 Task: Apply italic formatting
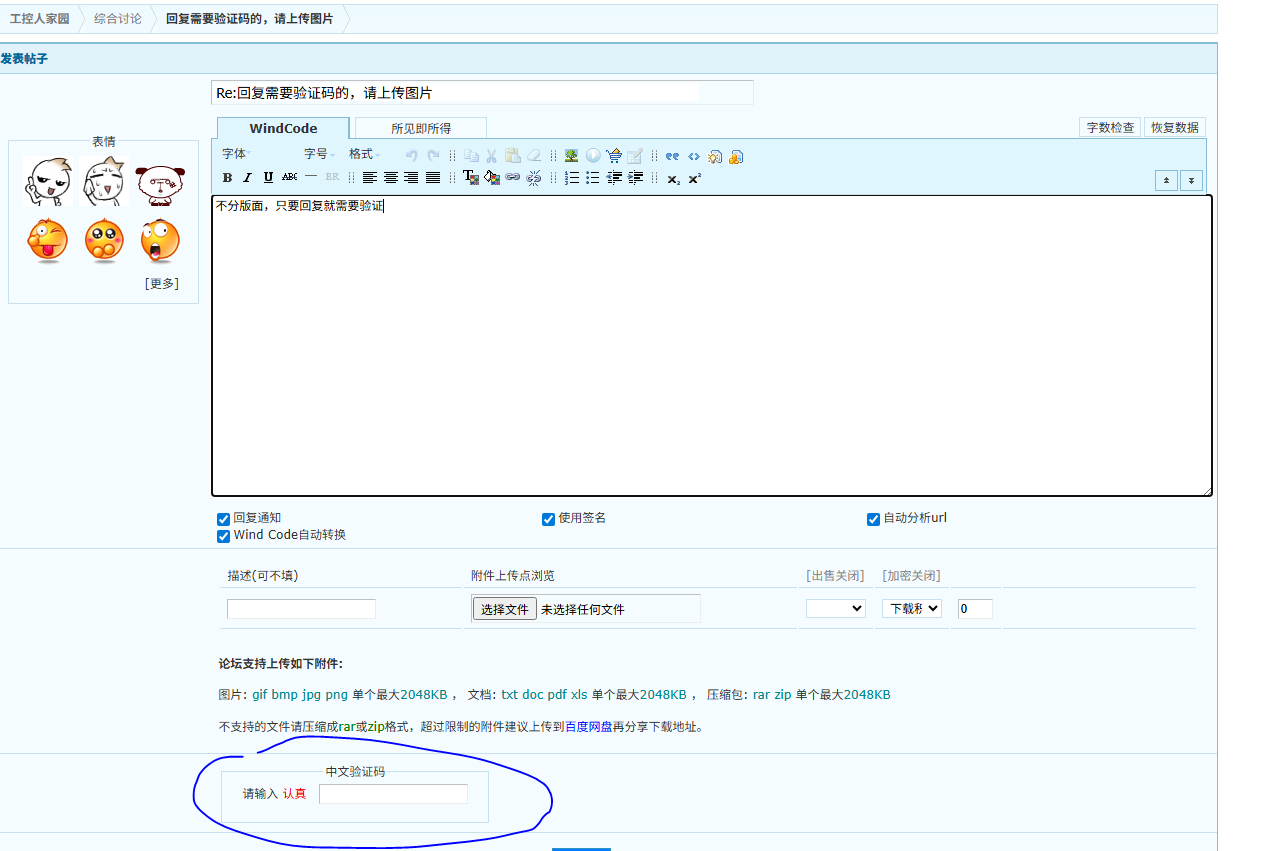(x=247, y=178)
